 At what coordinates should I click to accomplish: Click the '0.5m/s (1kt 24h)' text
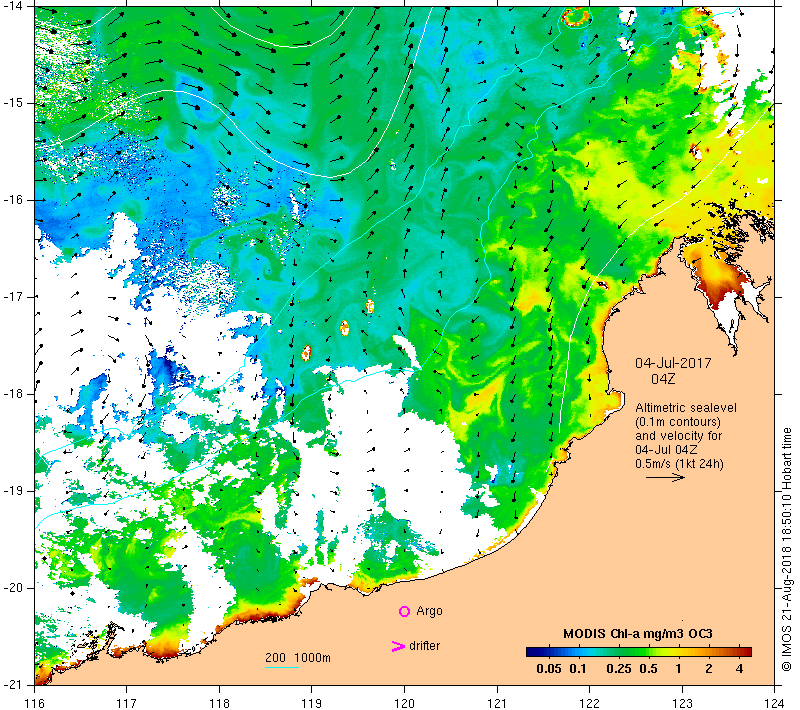[679, 464]
